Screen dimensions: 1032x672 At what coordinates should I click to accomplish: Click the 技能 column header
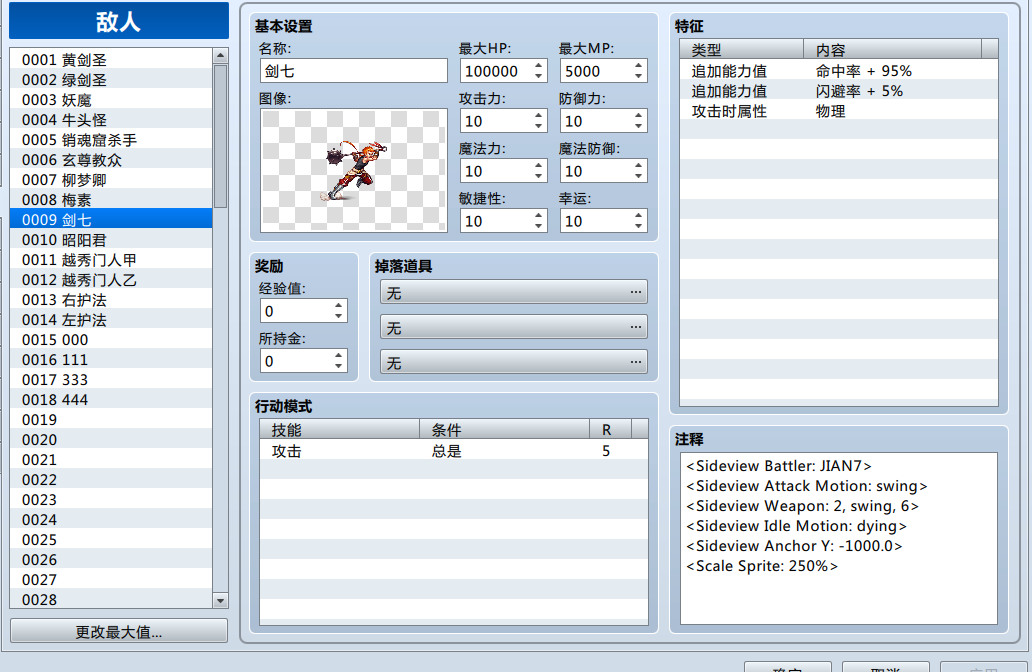pos(340,429)
